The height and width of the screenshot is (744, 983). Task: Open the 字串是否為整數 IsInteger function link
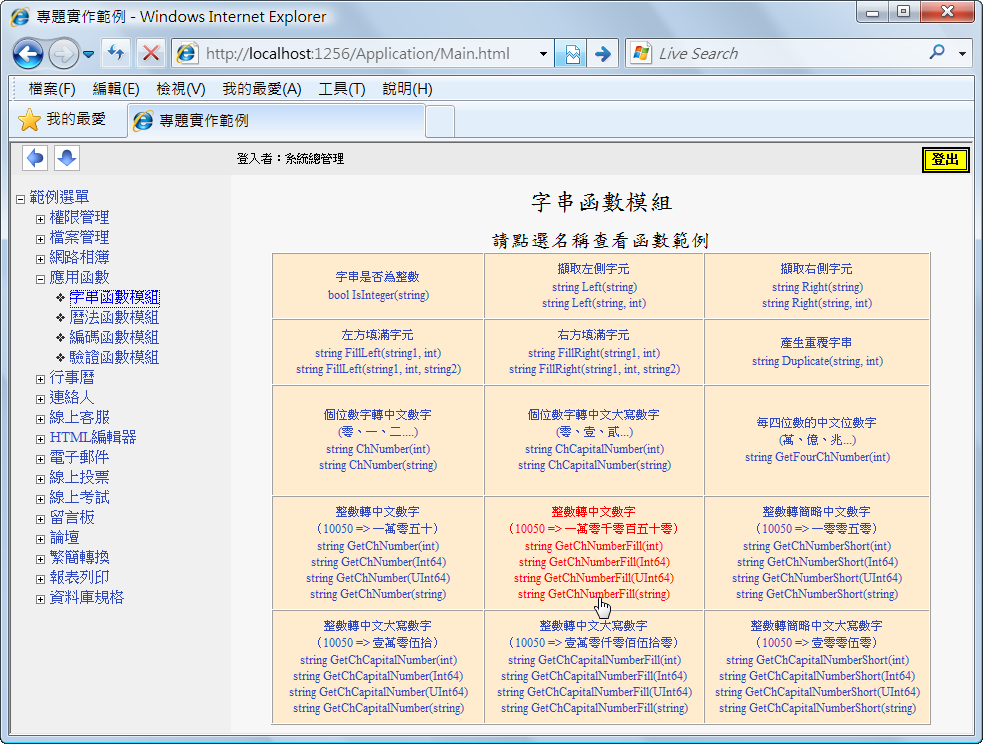(378, 286)
